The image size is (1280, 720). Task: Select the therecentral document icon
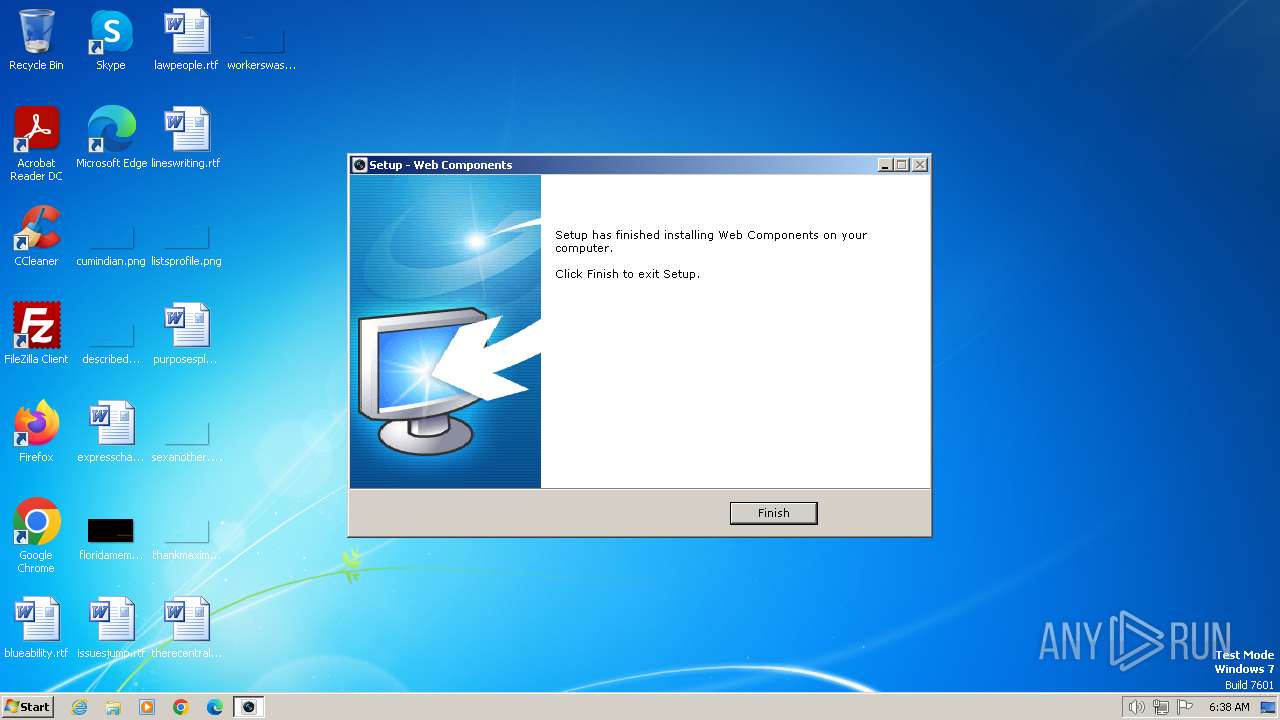tap(186, 628)
